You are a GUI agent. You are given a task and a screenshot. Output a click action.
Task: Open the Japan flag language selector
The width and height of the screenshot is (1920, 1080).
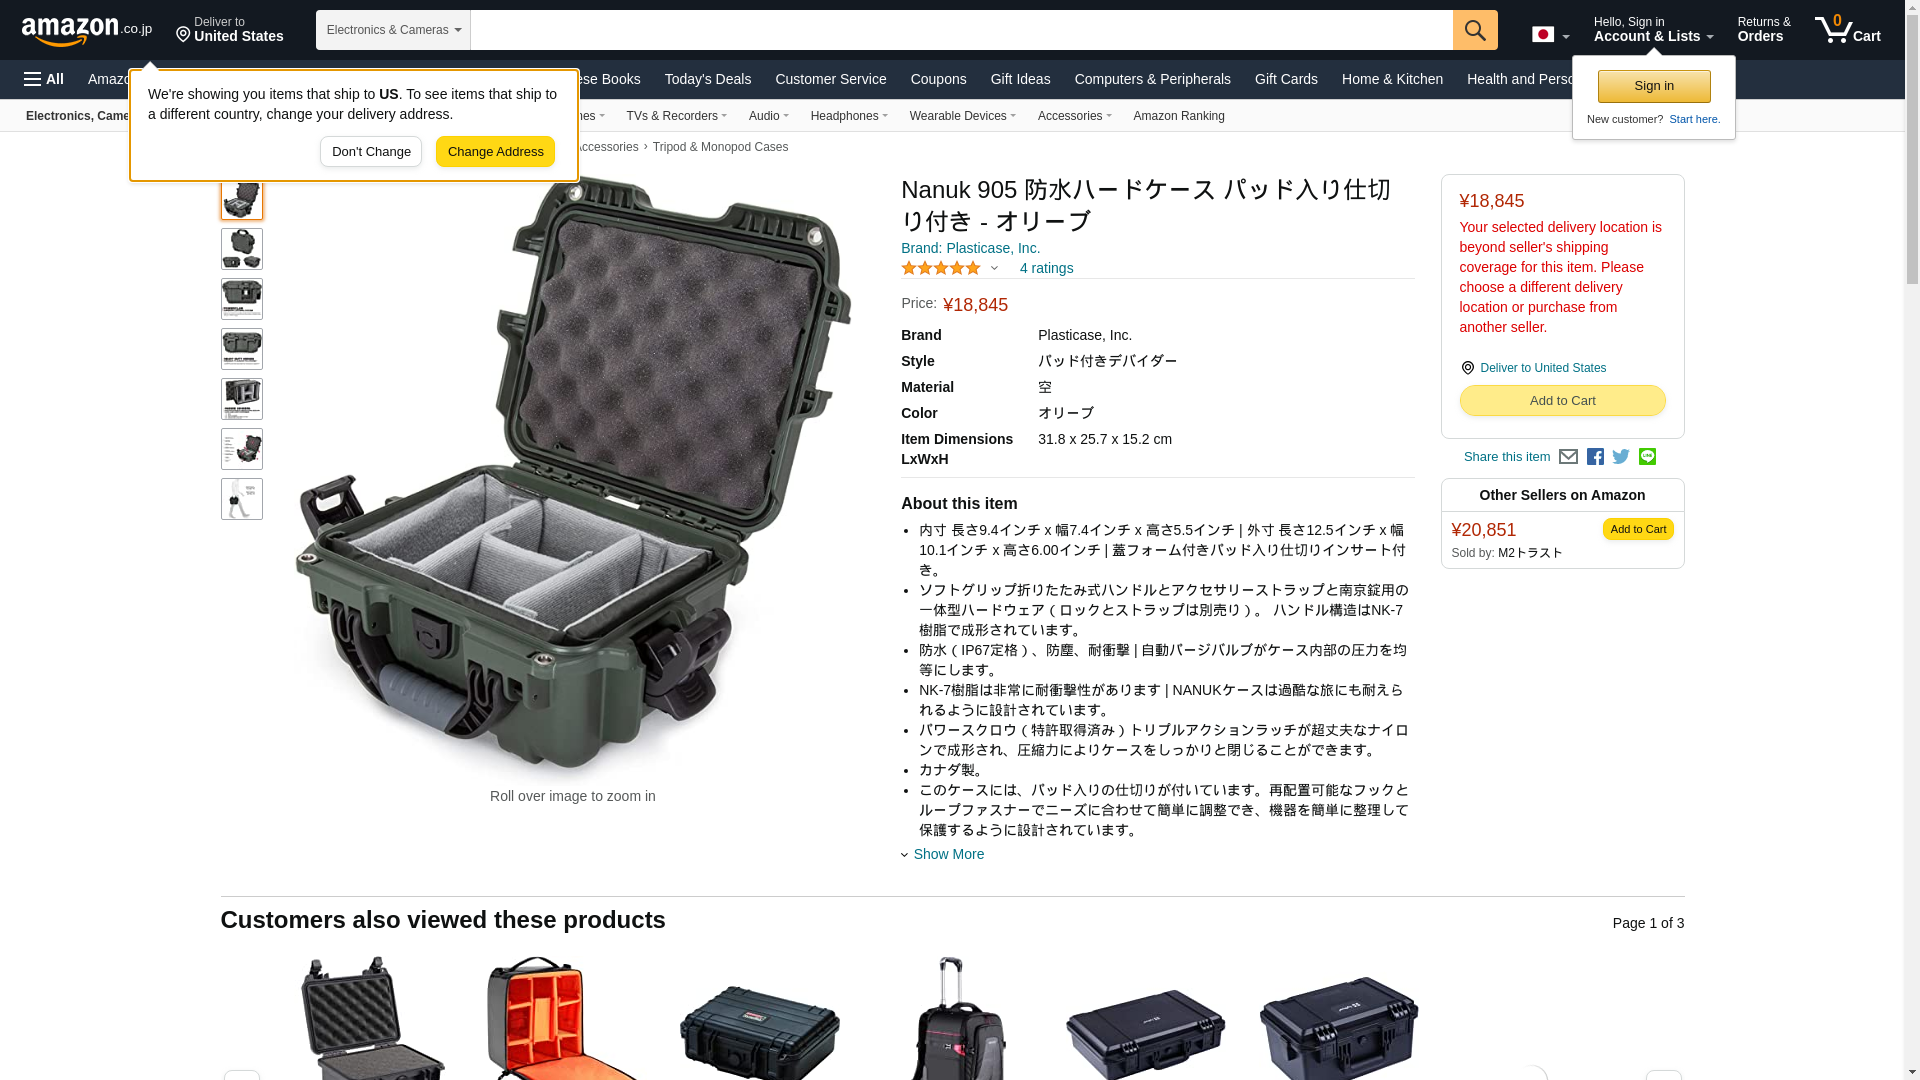pos(1550,35)
